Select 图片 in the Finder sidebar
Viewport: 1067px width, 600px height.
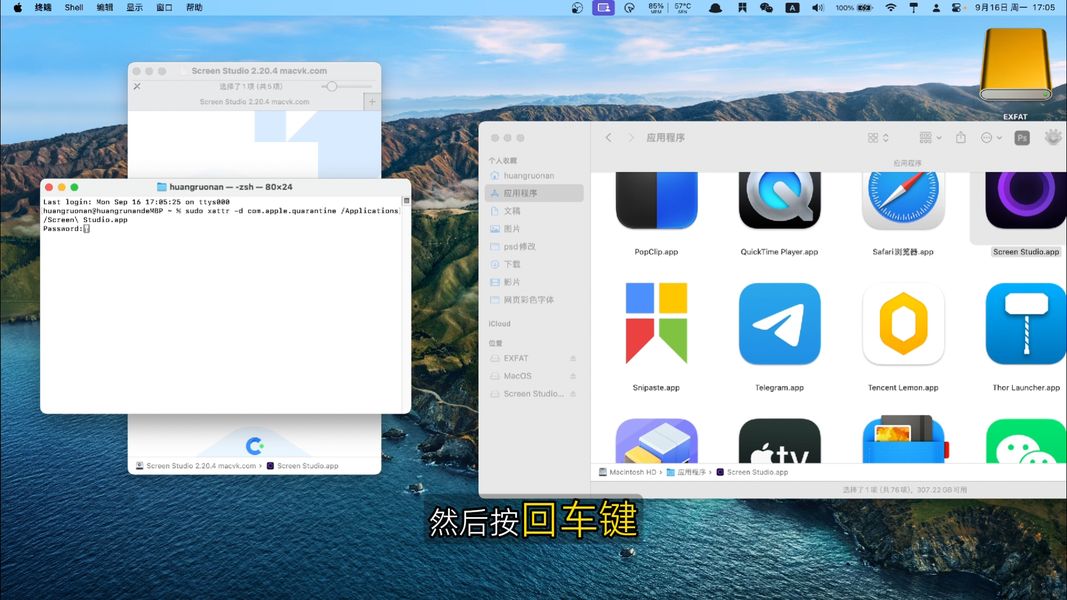point(534,229)
